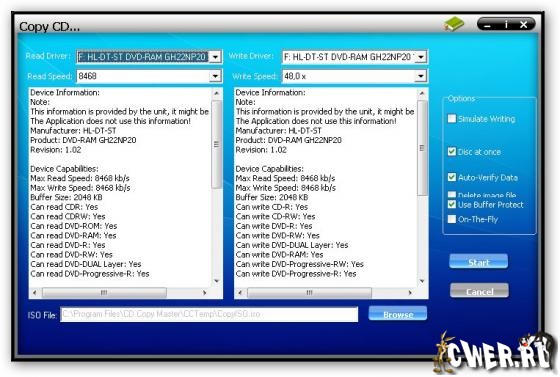Screen dimensions: 560x377
Task: Minimize the Copy CD window
Action: pyautogui.click(x=488, y=24)
